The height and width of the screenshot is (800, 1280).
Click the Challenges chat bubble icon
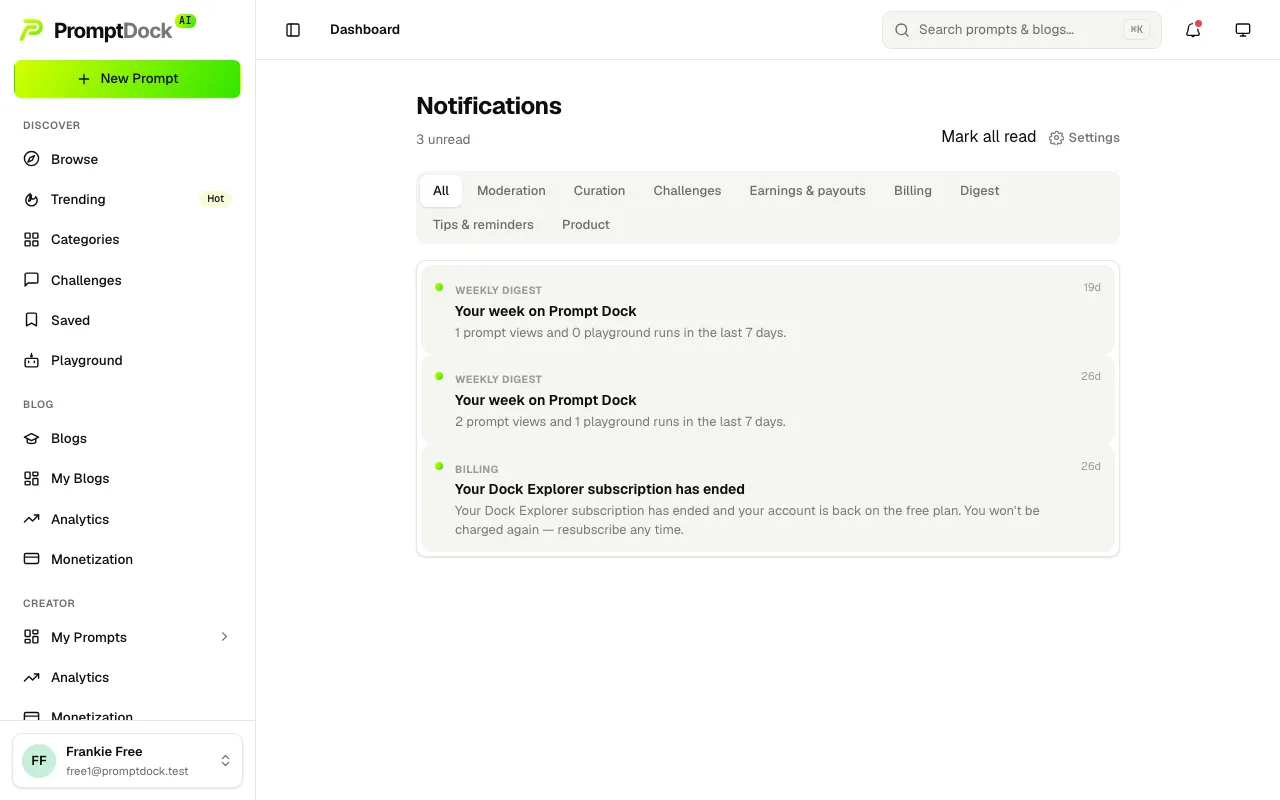coord(31,280)
